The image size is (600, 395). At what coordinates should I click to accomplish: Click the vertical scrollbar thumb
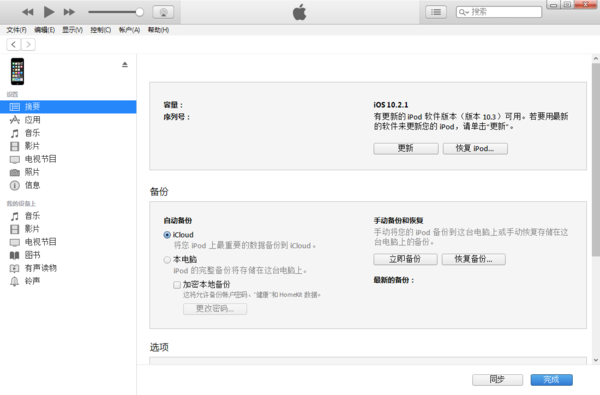pyautogui.click(x=596, y=160)
